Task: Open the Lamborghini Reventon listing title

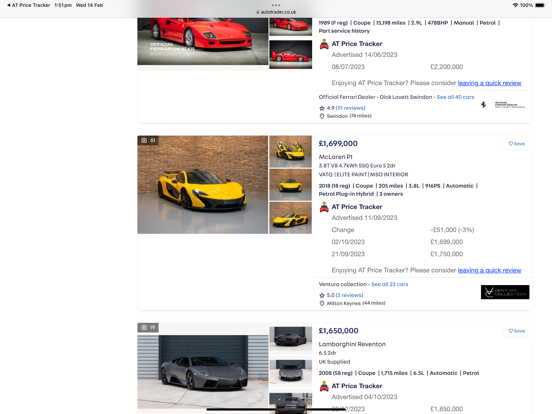Action: click(352, 344)
